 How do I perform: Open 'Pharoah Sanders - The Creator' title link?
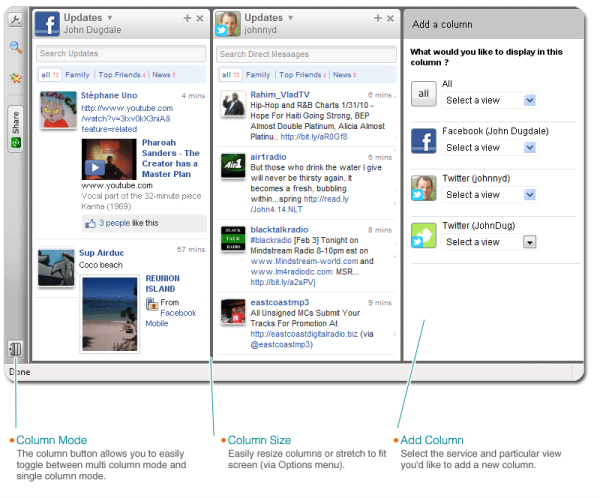pyautogui.click(x=171, y=158)
